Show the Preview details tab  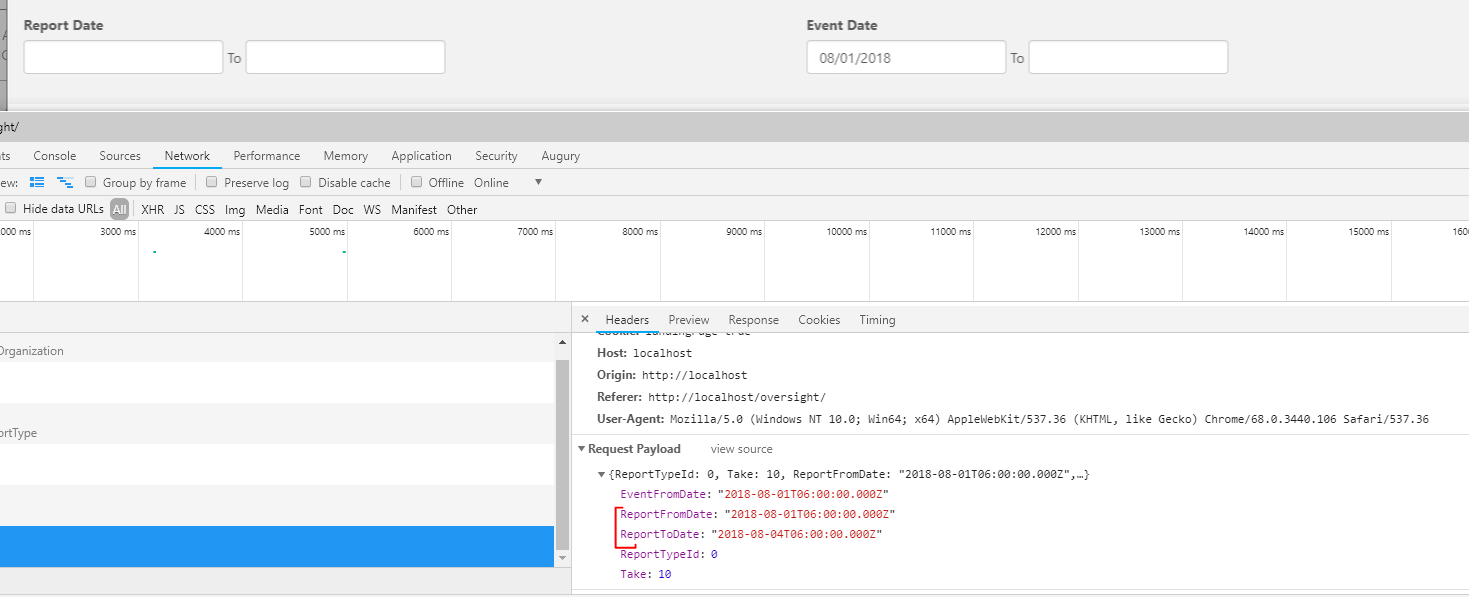pos(689,320)
